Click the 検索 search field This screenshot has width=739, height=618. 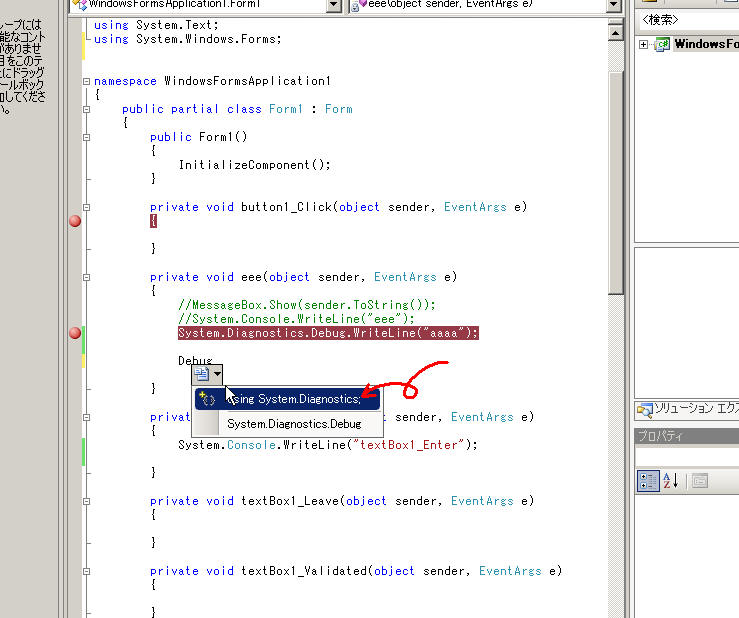(x=686, y=19)
